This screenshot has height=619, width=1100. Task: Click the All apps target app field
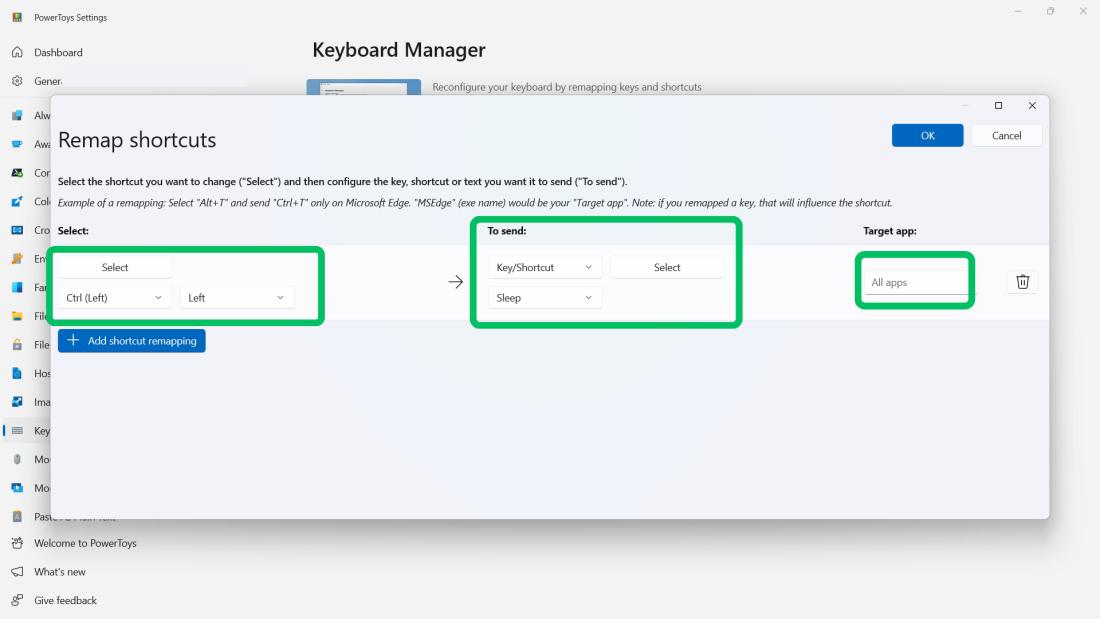point(915,283)
